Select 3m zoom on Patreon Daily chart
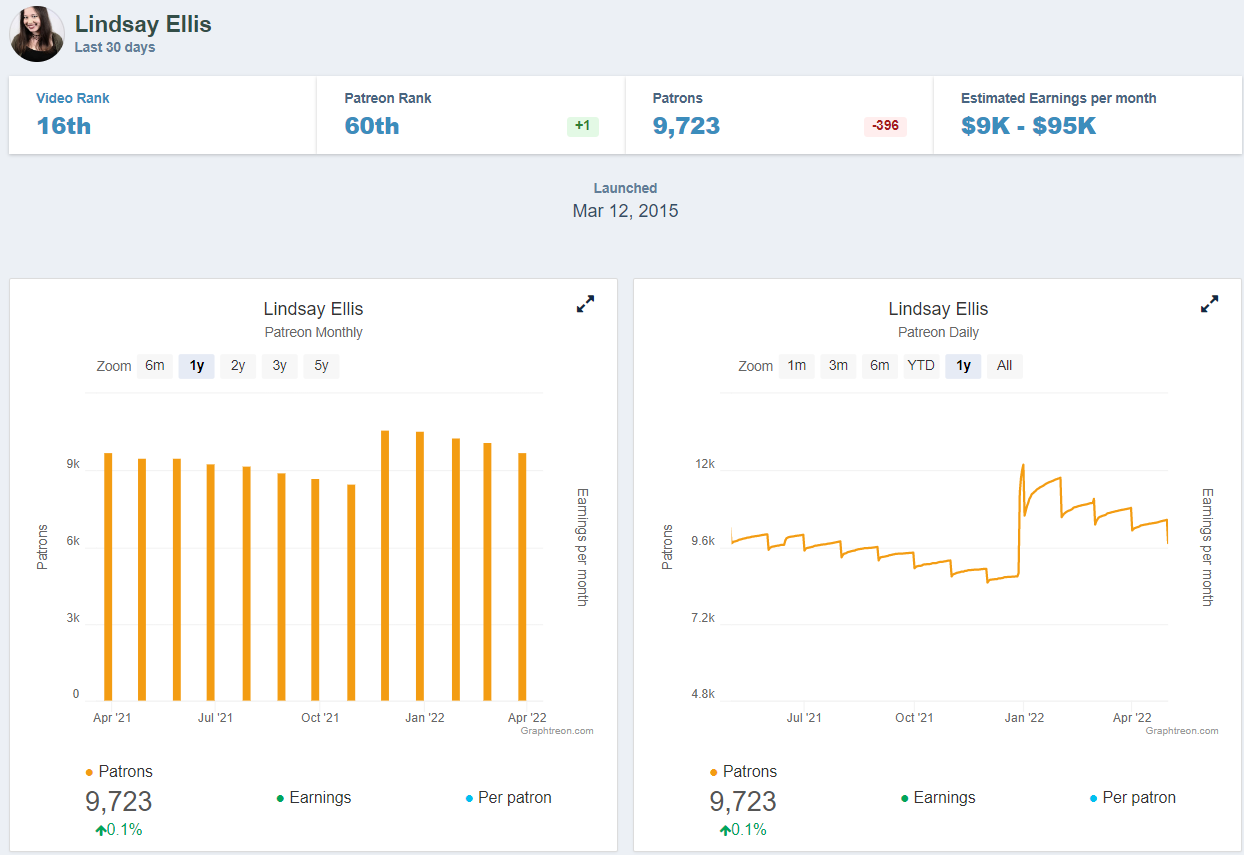The width and height of the screenshot is (1244, 855). click(838, 366)
